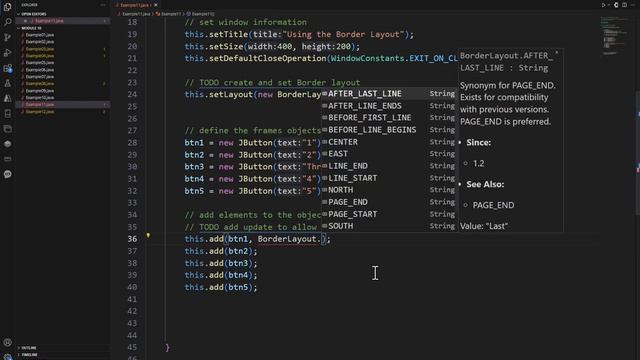Choose LINE_START from autocomplete list
This screenshot has height=360, width=640.
(x=389, y=178)
